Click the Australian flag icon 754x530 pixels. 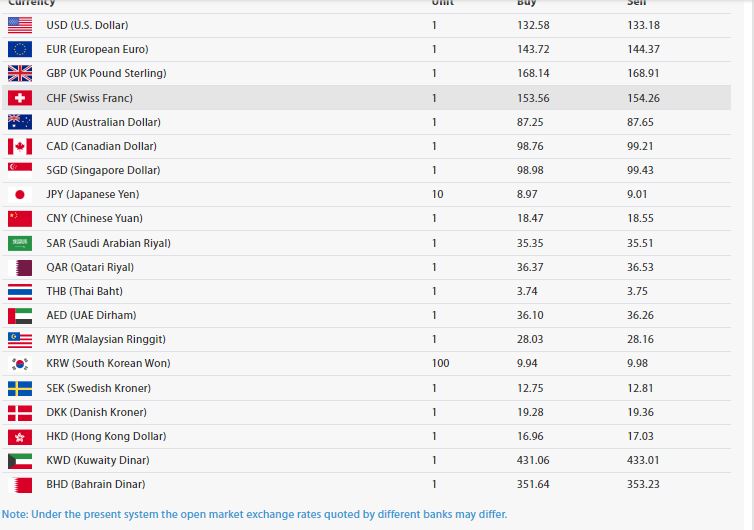coord(20,122)
